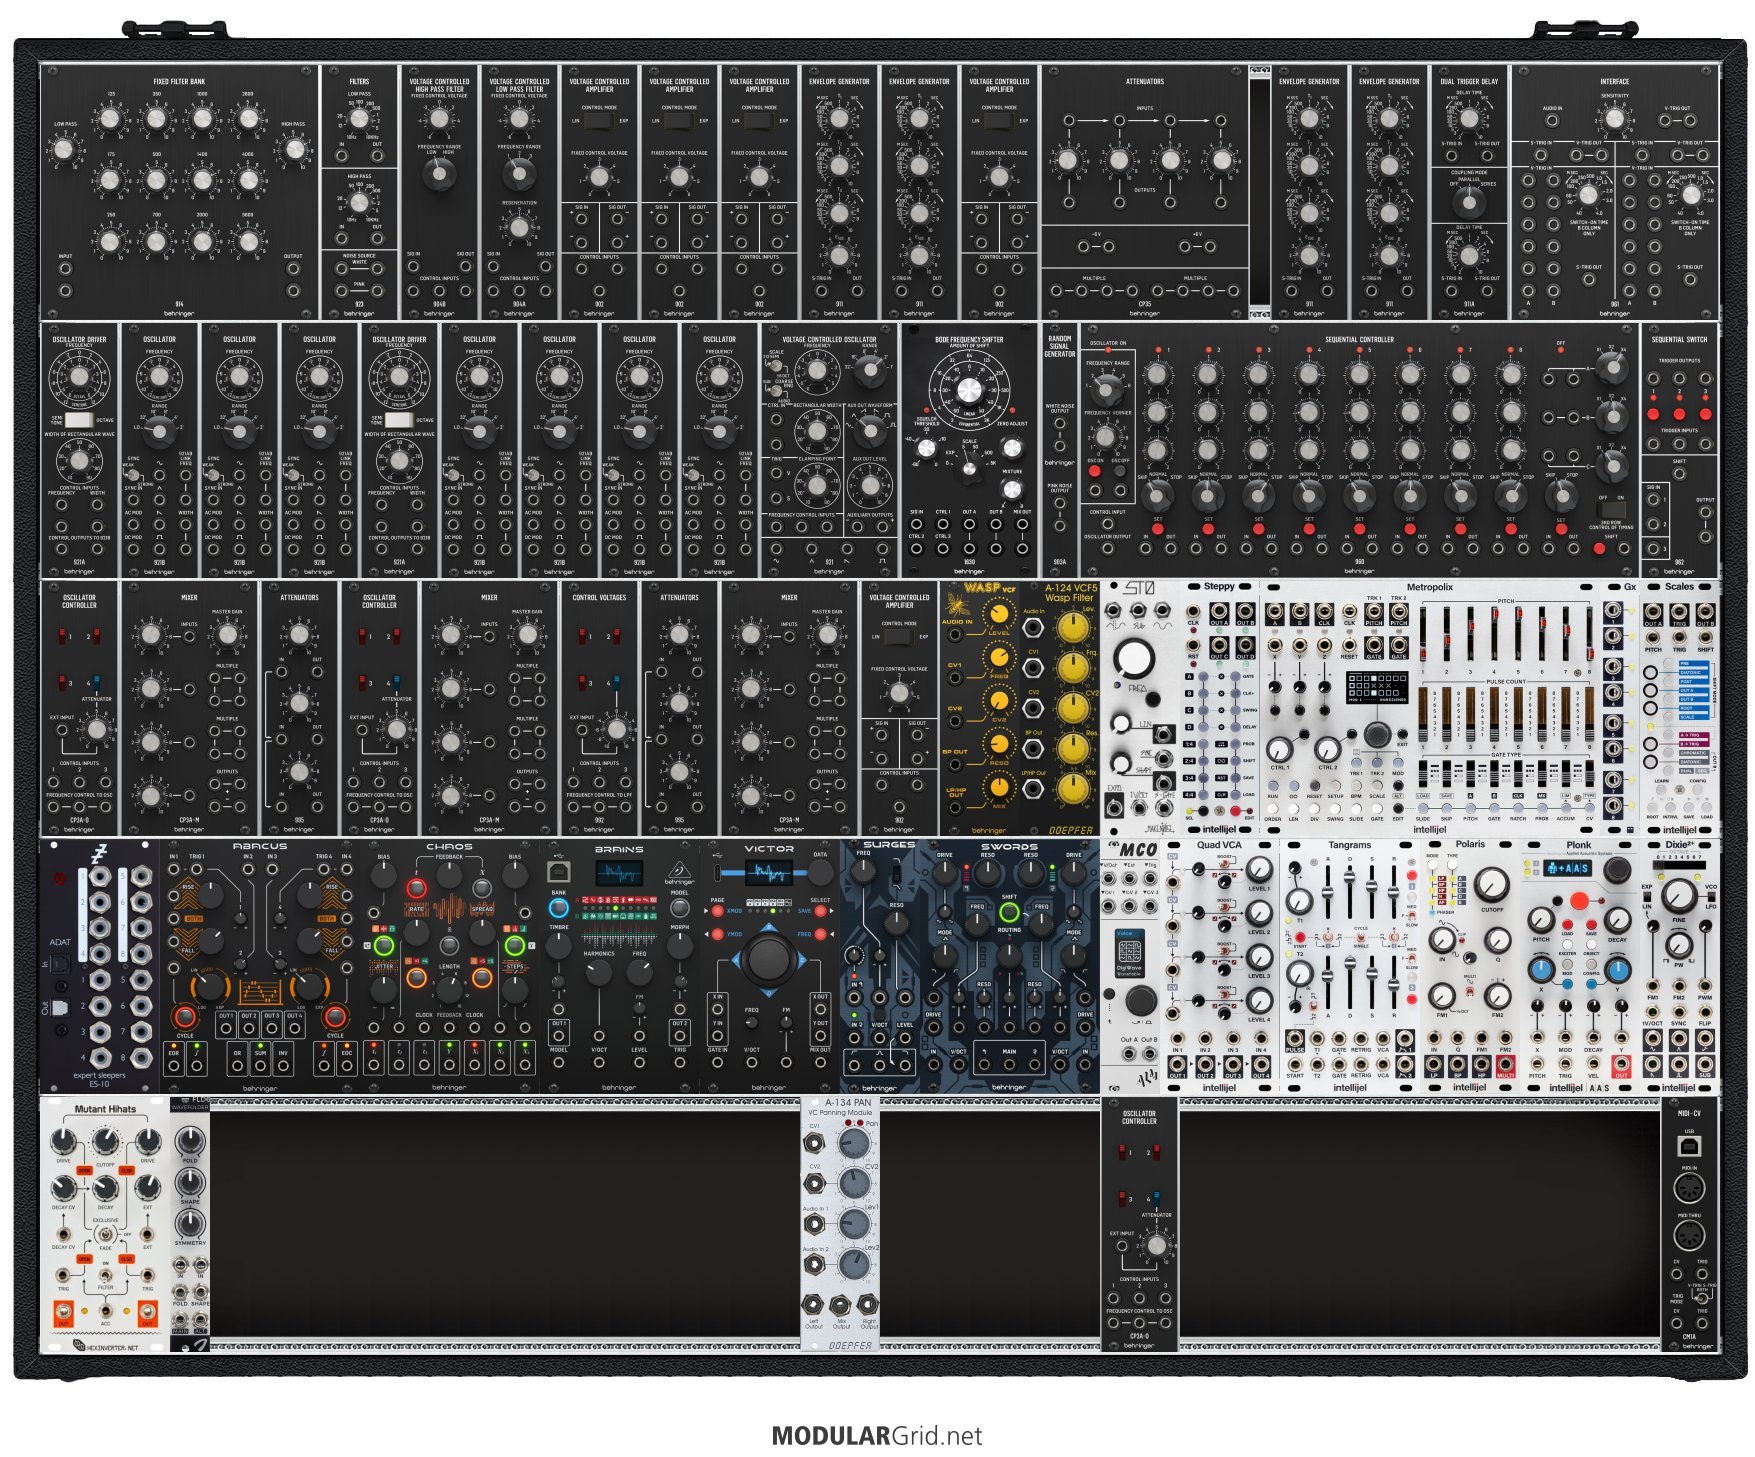Click the red MULTI output jack on Polaris

coord(1506,1064)
